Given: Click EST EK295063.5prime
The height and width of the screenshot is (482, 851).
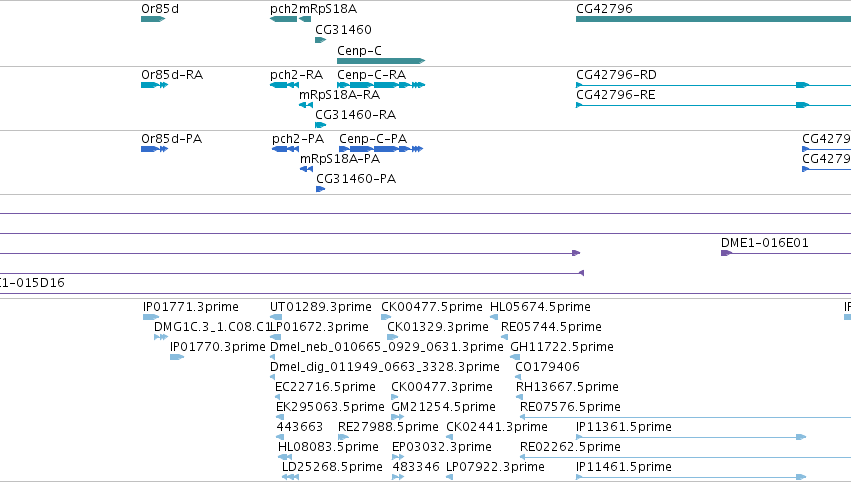Looking at the screenshot, I should point(330,408).
